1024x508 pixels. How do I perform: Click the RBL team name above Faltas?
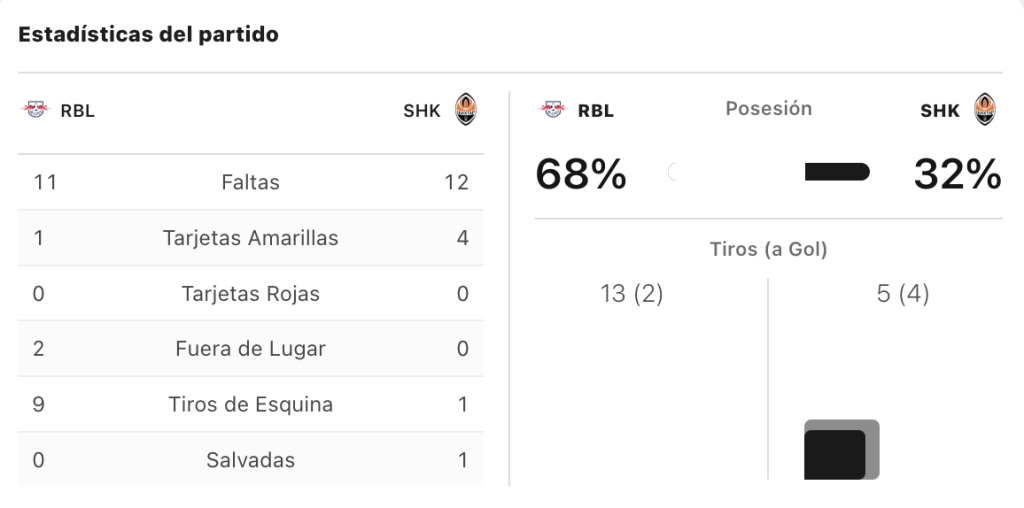click(78, 111)
